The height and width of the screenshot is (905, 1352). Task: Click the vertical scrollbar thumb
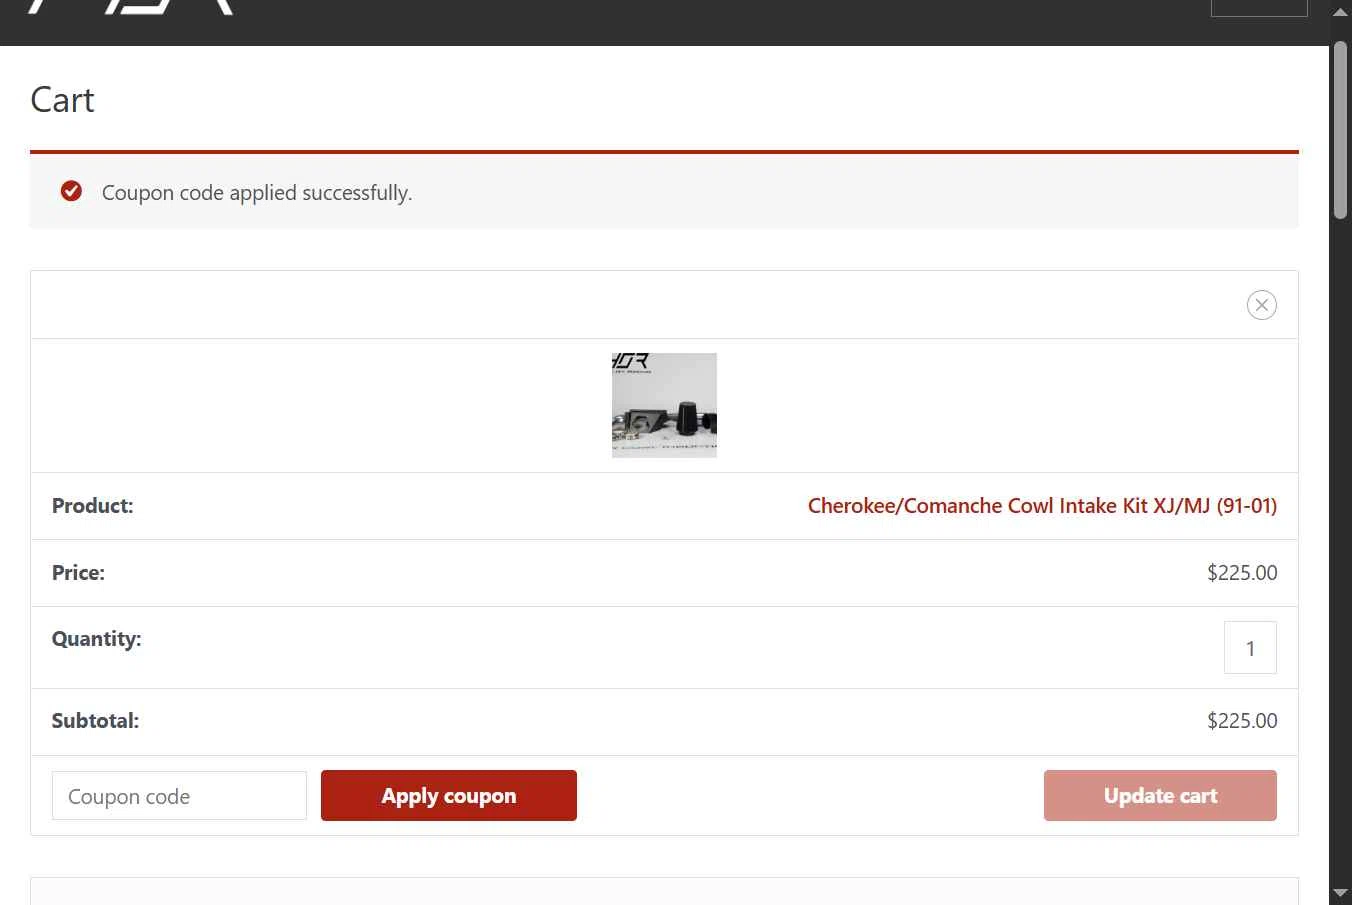click(x=1340, y=130)
